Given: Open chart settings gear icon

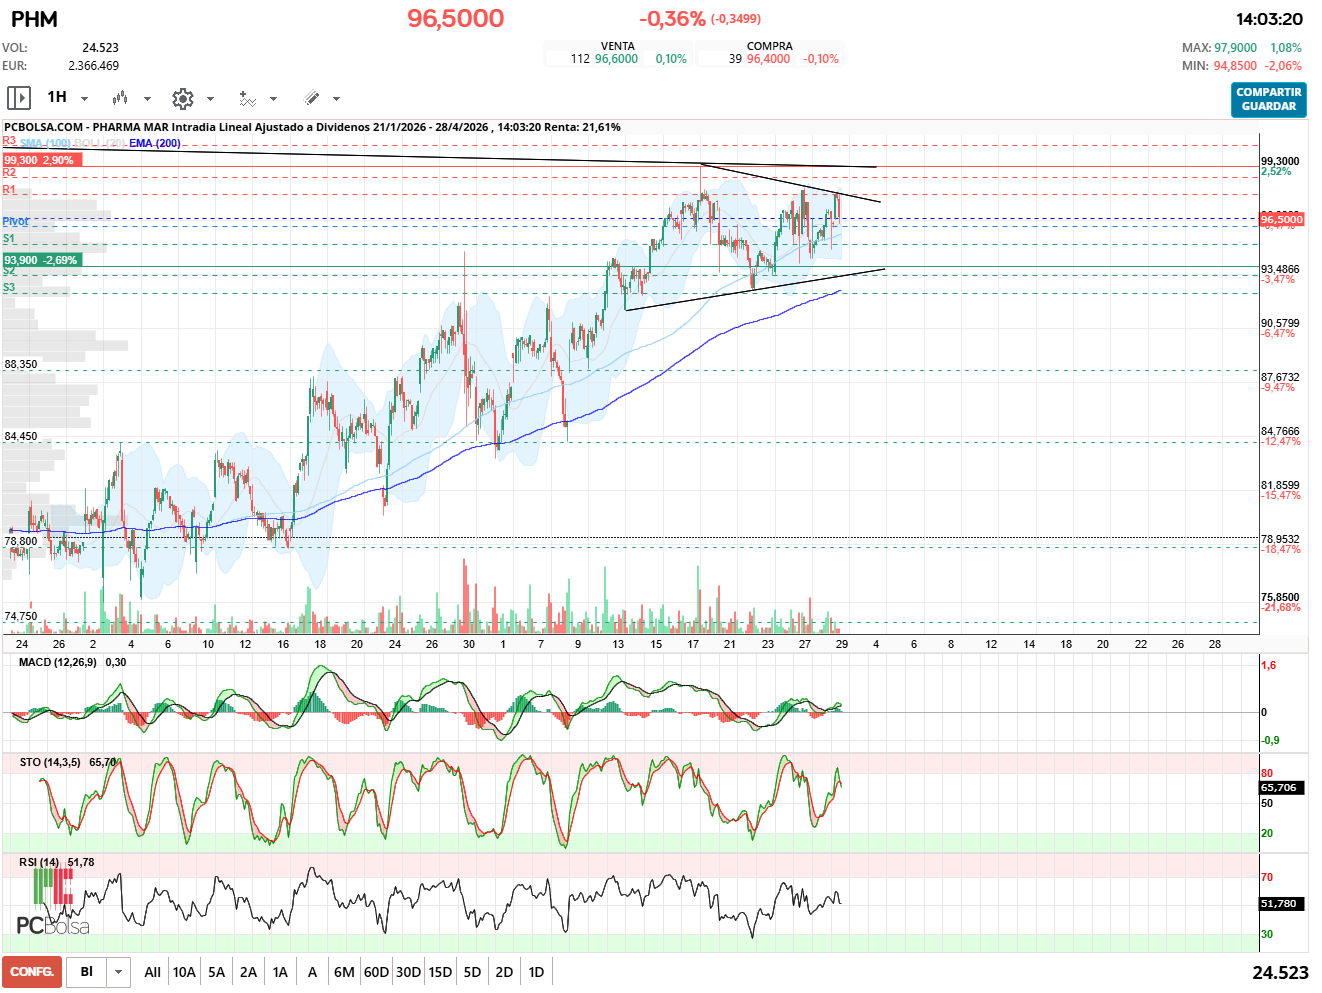Looking at the screenshot, I should [182, 98].
